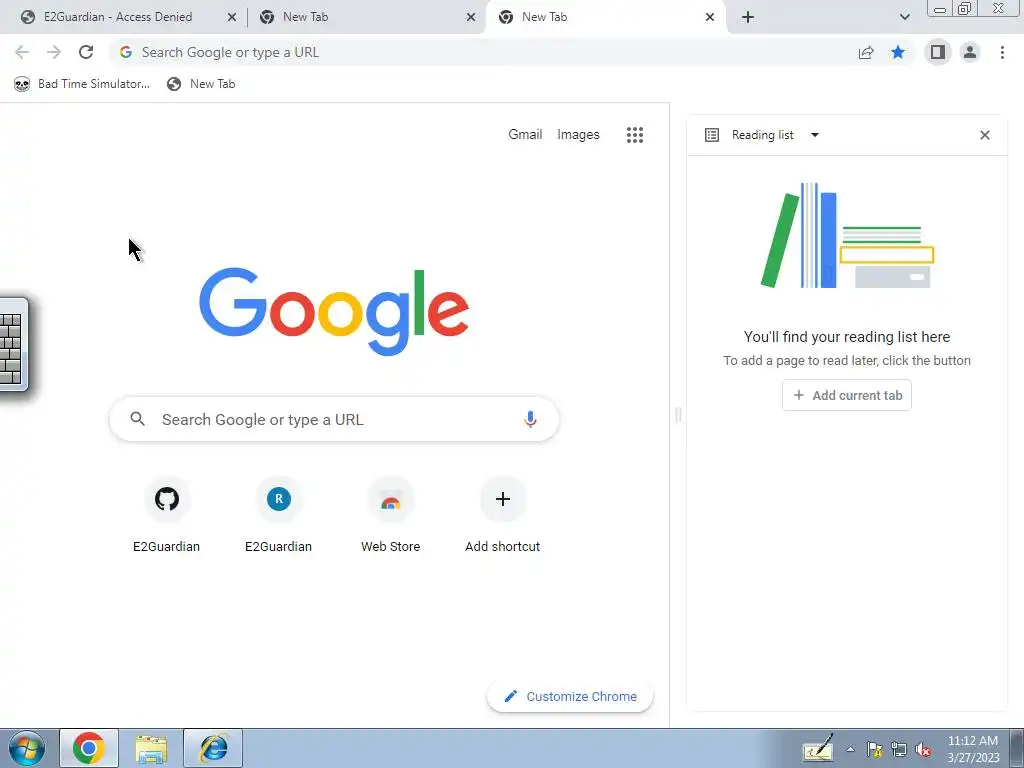The width and height of the screenshot is (1024, 768).
Task: Close the Reading list side panel
Action: 985,135
